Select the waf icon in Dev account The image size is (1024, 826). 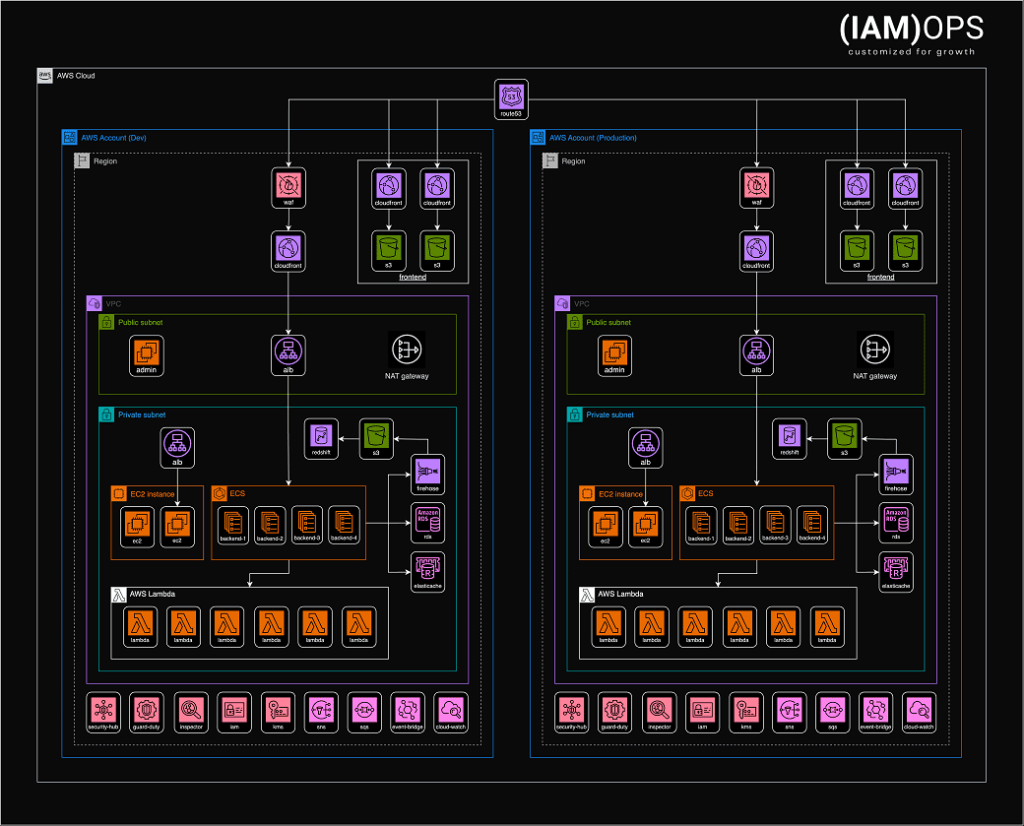click(x=288, y=184)
